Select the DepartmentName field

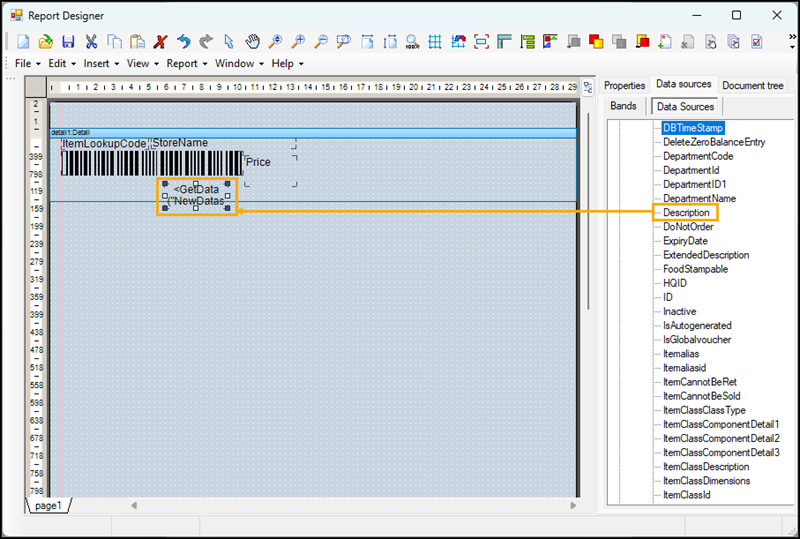pos(699,198)
